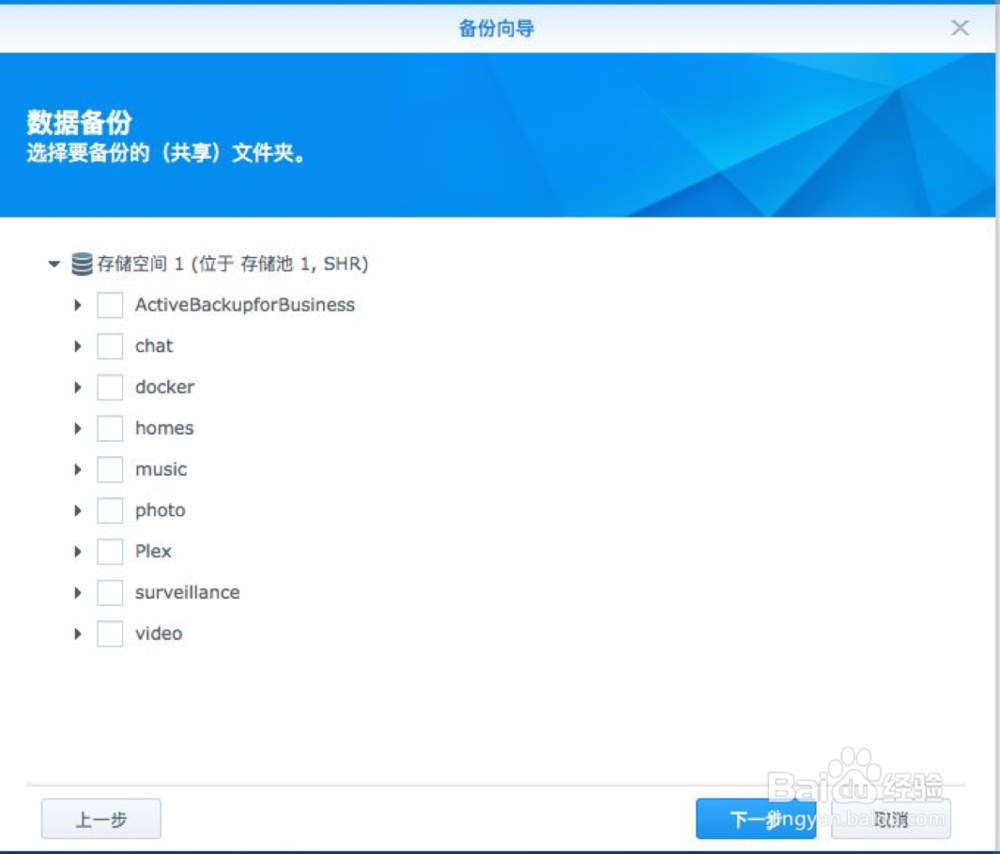The width and height of the screenshot is (1000, 854).
Task: Cancel the wizard with 取消 button
Action: (x=891, y=819)
